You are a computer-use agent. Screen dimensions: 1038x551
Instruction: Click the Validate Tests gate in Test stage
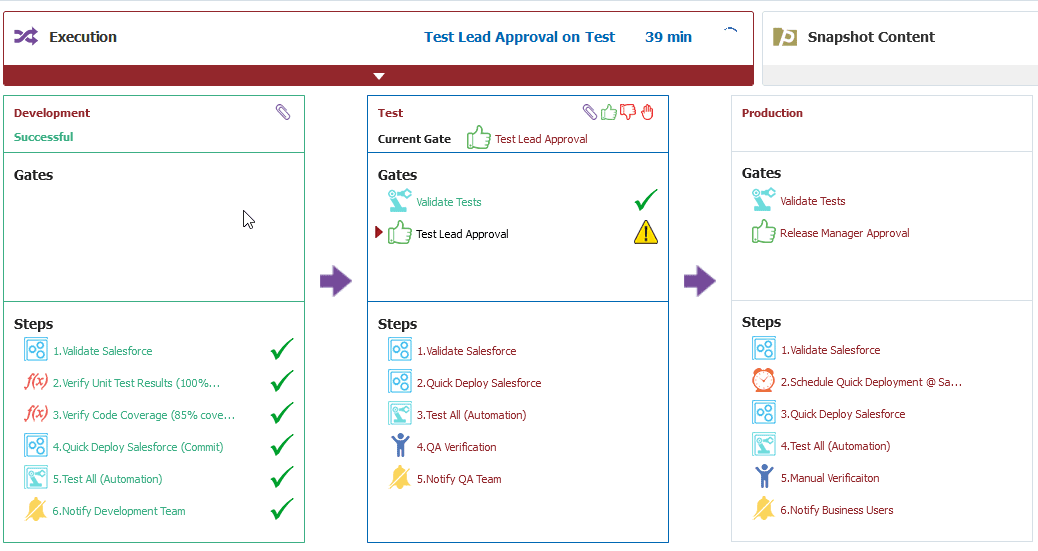click(448, 202)
